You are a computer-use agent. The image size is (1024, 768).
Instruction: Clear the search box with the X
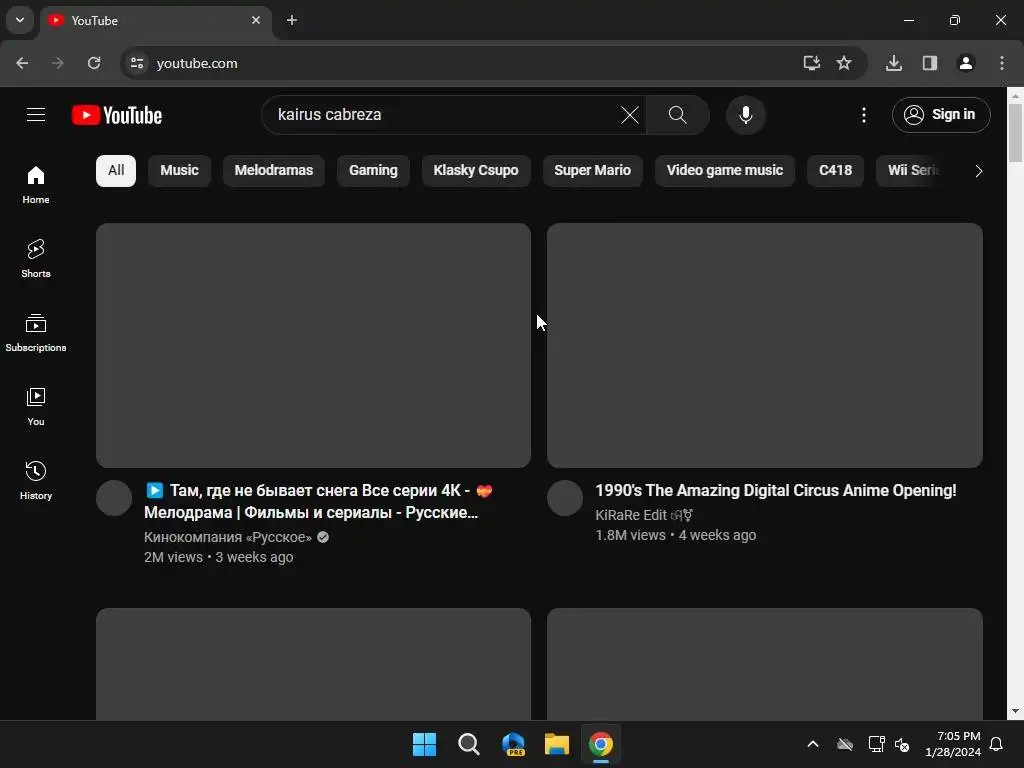click(630, 115)
